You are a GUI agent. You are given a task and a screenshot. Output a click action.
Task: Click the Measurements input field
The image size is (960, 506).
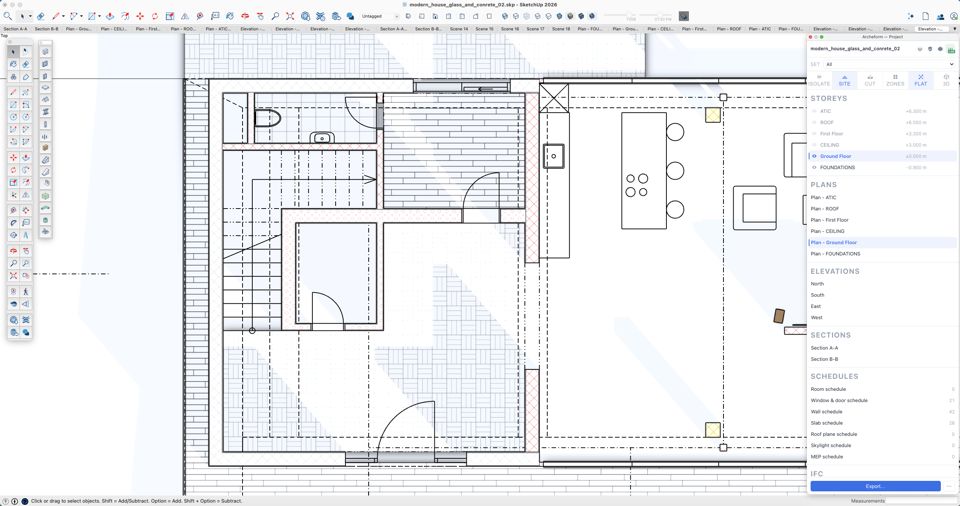pos(921,501)
